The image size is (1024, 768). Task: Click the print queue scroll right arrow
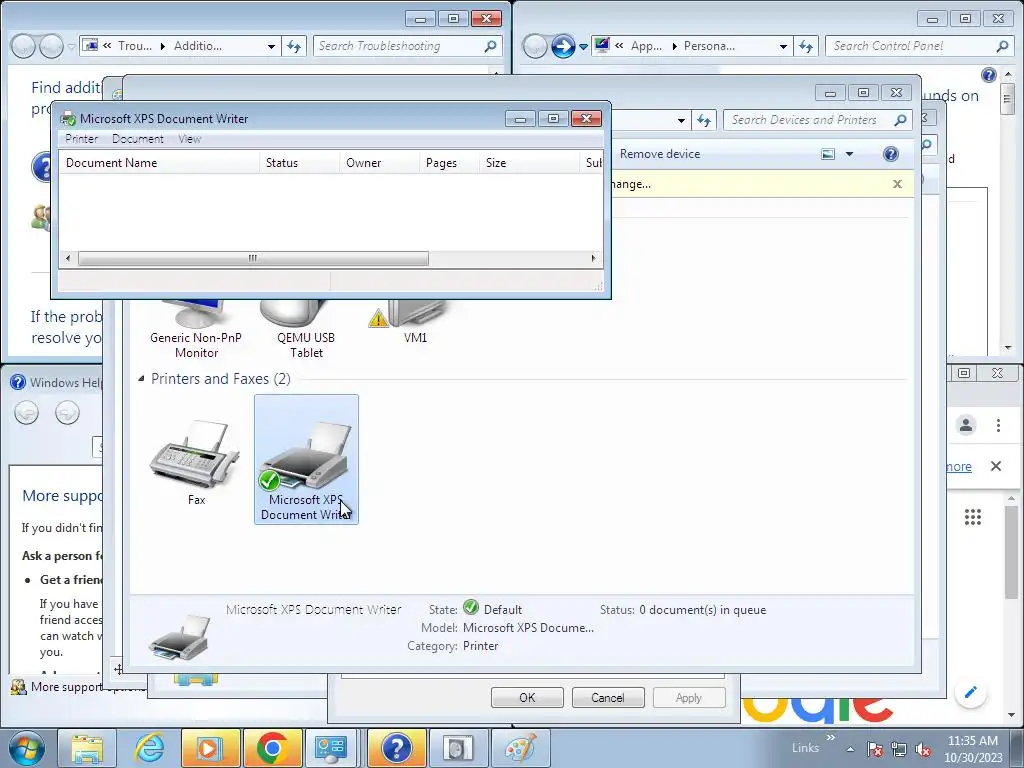[593, 258]
